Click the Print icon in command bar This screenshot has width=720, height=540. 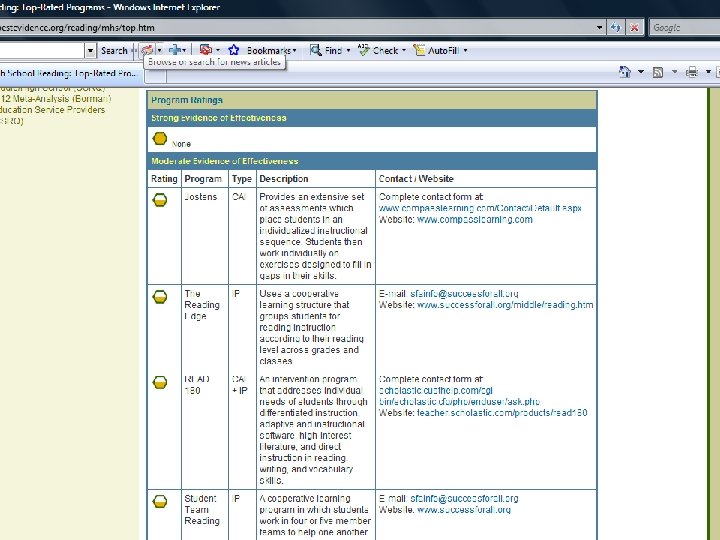[x=692, y=72]
